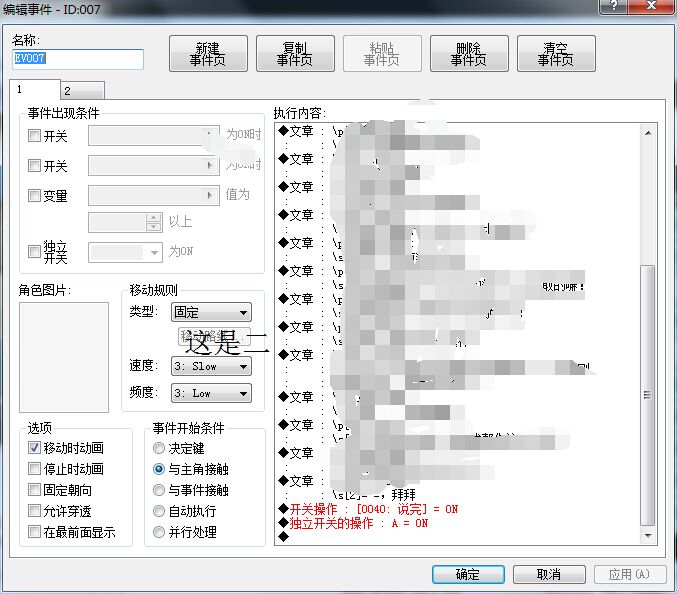
Task: Click scroll-up arrow of 执行内容 list
Action: coord(648,133)
